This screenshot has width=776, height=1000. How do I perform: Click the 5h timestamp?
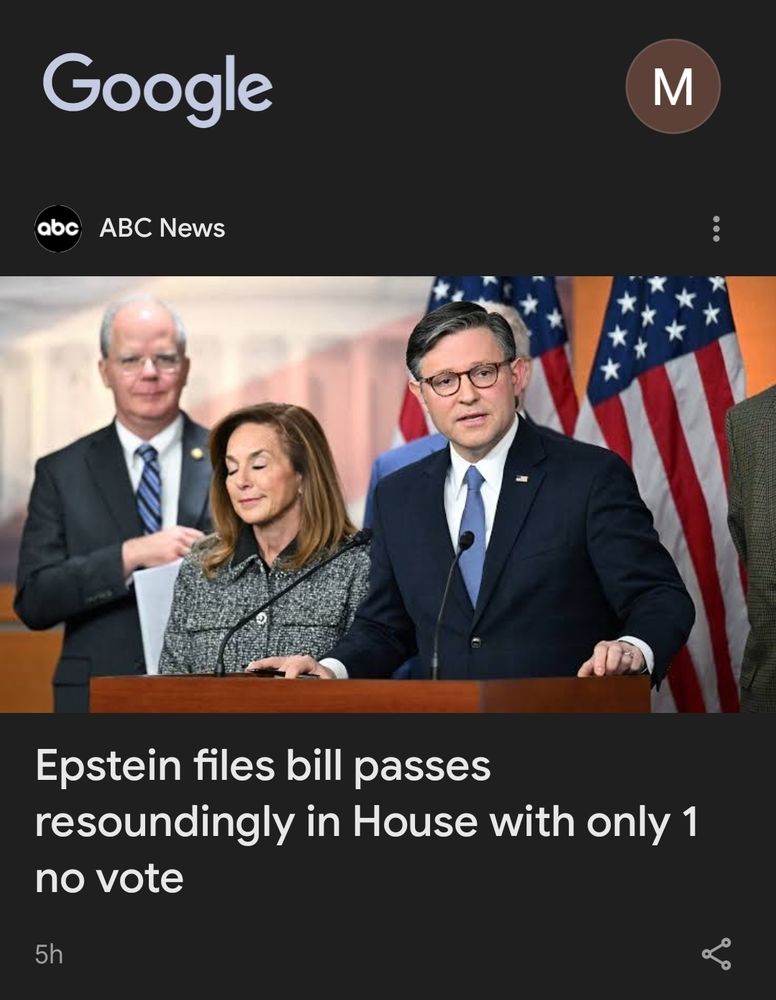click(49, 955)
